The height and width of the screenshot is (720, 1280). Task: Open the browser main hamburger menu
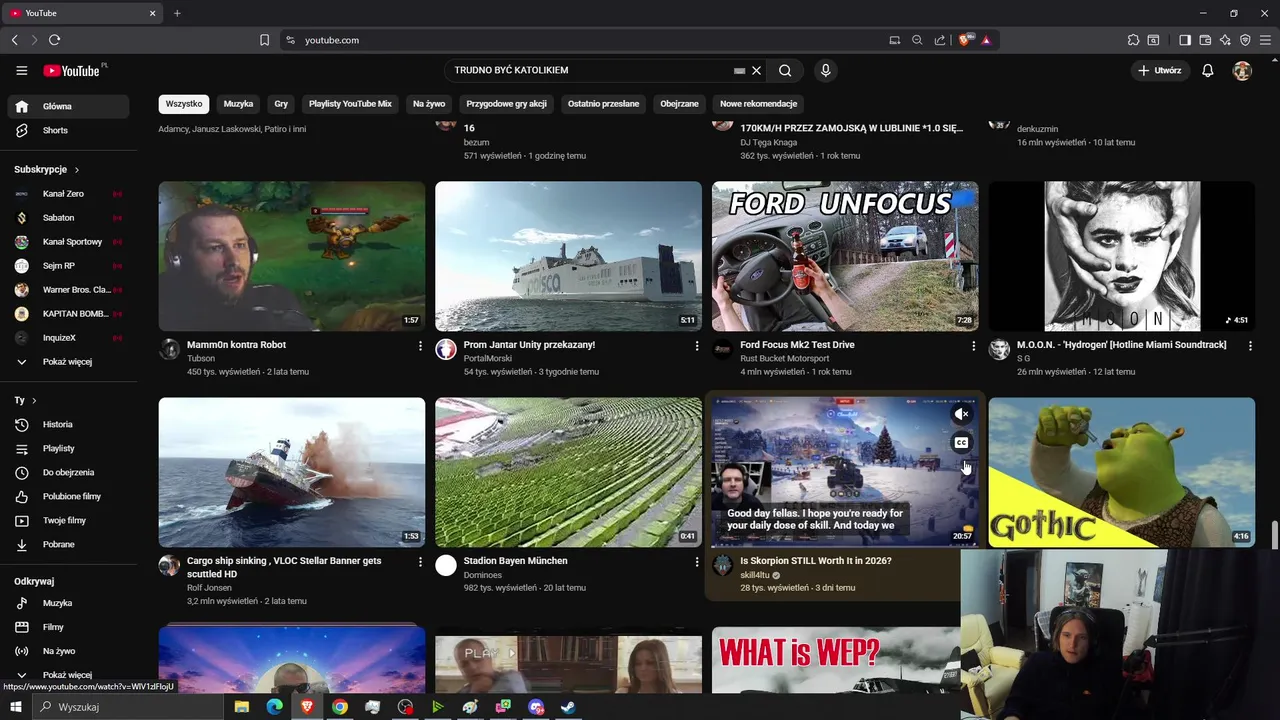tap(1265, 40)
